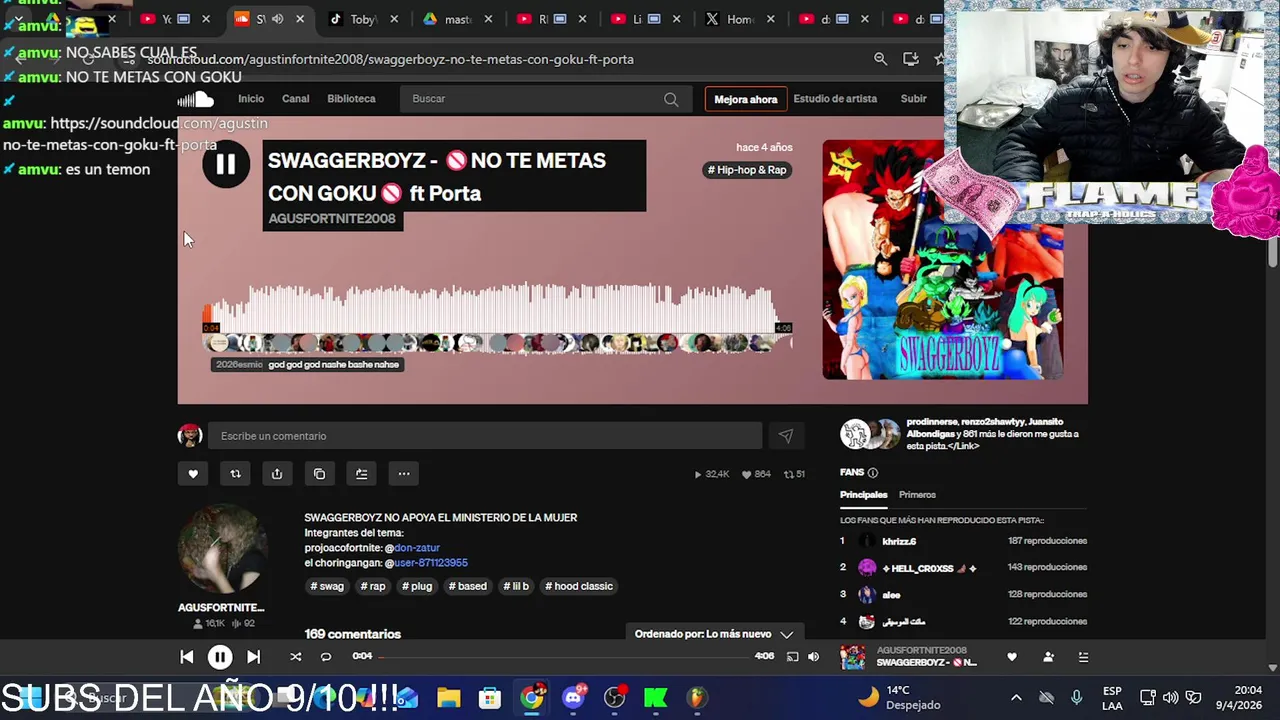
Task: Expand the Ordenado por: Lo más nuevo dropdown
Action: pos(714,634)
